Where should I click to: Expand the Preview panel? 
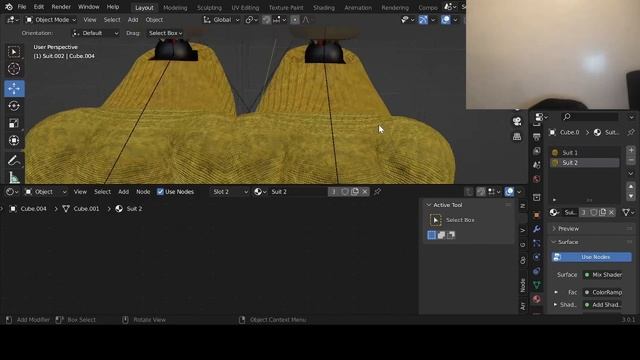[554, 229]
